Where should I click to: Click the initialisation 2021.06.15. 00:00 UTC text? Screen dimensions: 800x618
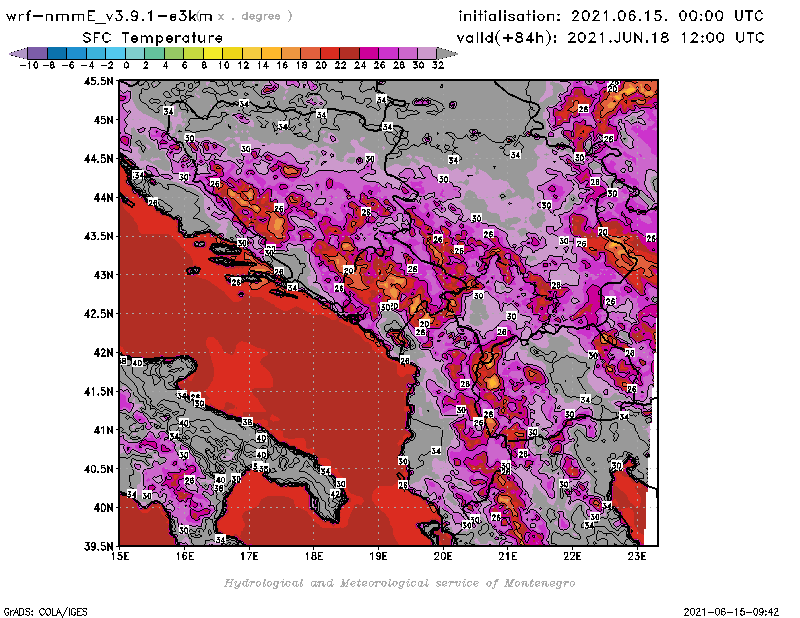click(611, 16)
